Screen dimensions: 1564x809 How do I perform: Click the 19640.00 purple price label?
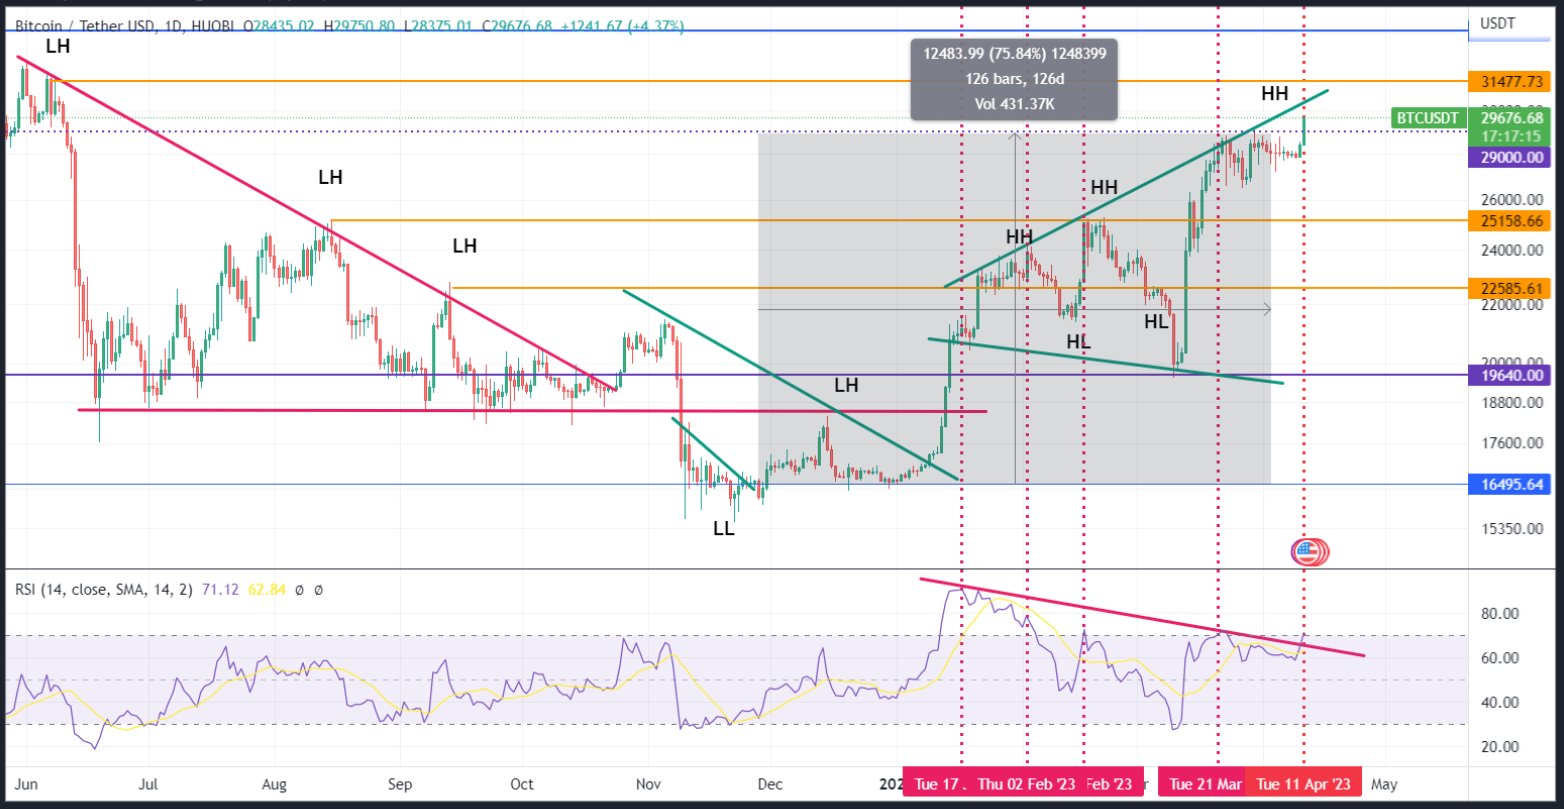1509,375
